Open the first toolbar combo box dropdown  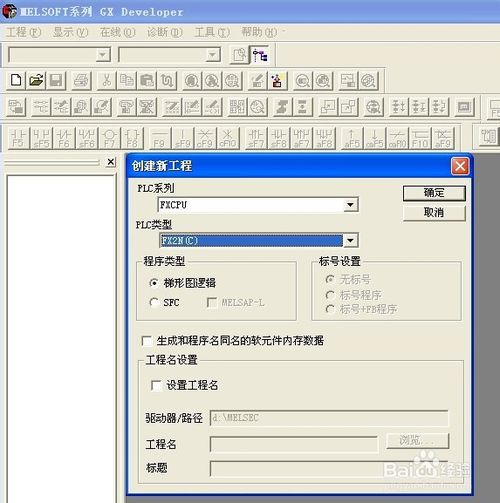pos(103,55)
